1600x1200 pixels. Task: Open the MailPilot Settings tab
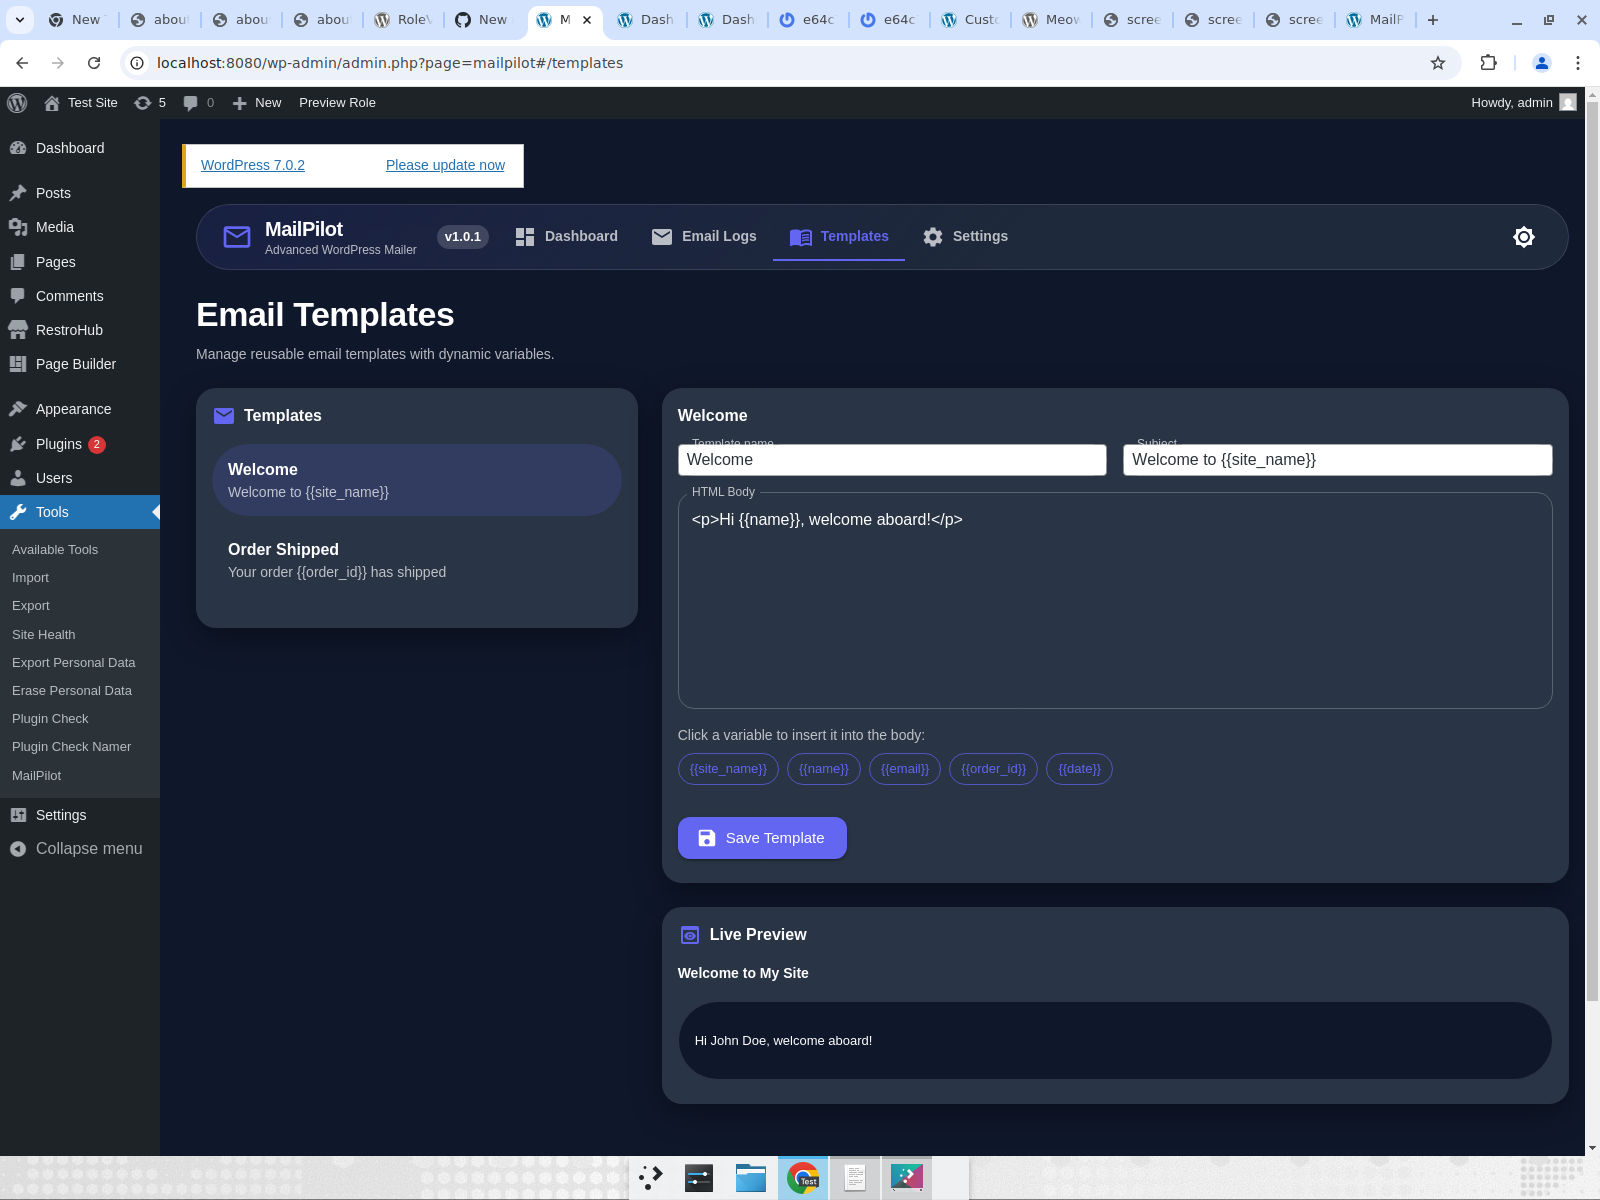965,237
